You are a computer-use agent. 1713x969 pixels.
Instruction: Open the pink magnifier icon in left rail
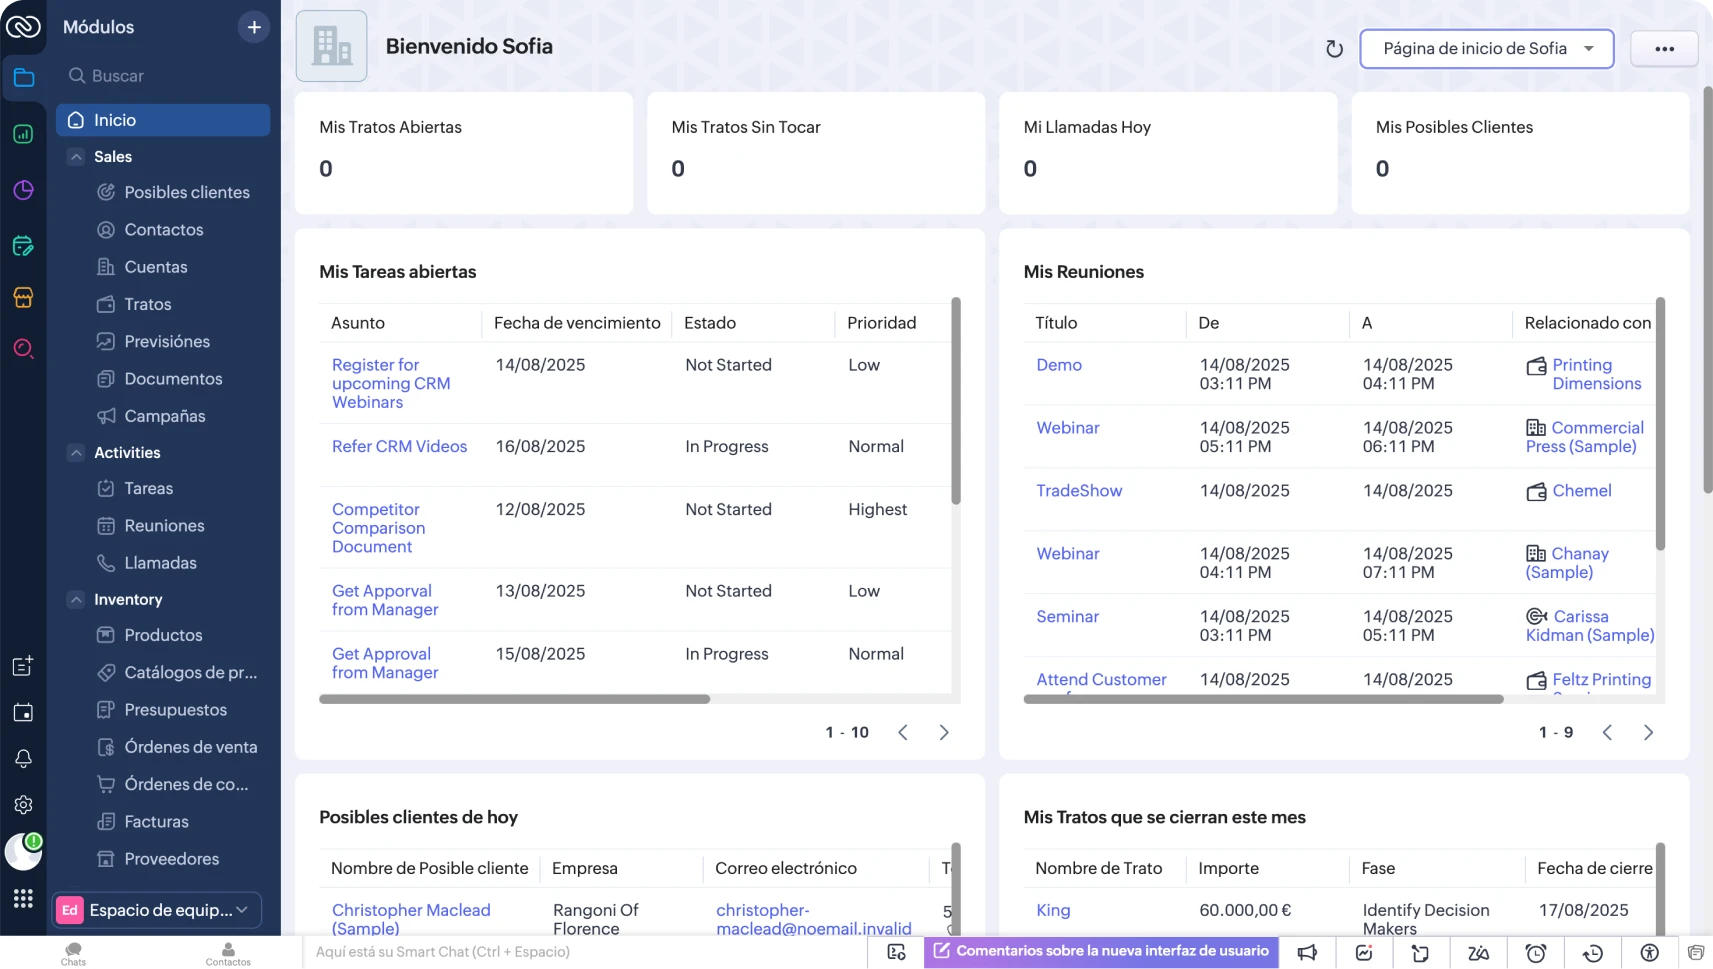pos(23,348)
